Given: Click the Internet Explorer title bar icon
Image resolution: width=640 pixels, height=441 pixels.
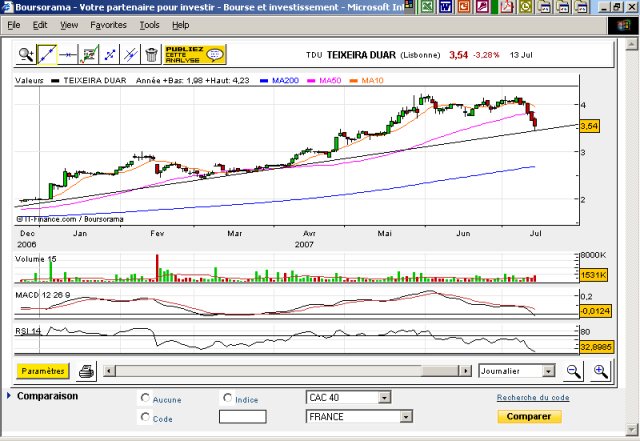Looking at the screenshot, I should [7, 7].
